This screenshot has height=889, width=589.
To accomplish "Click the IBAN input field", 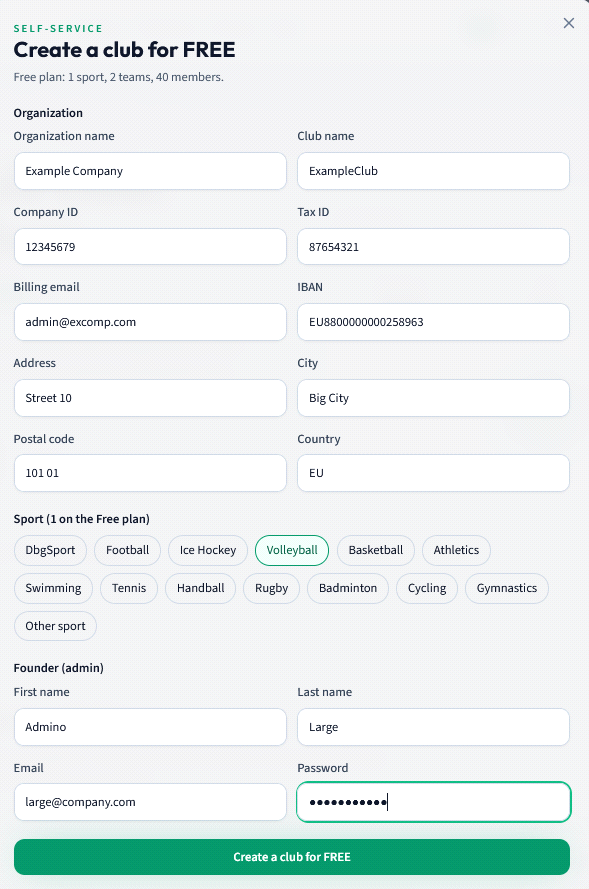I will point(434,322).
